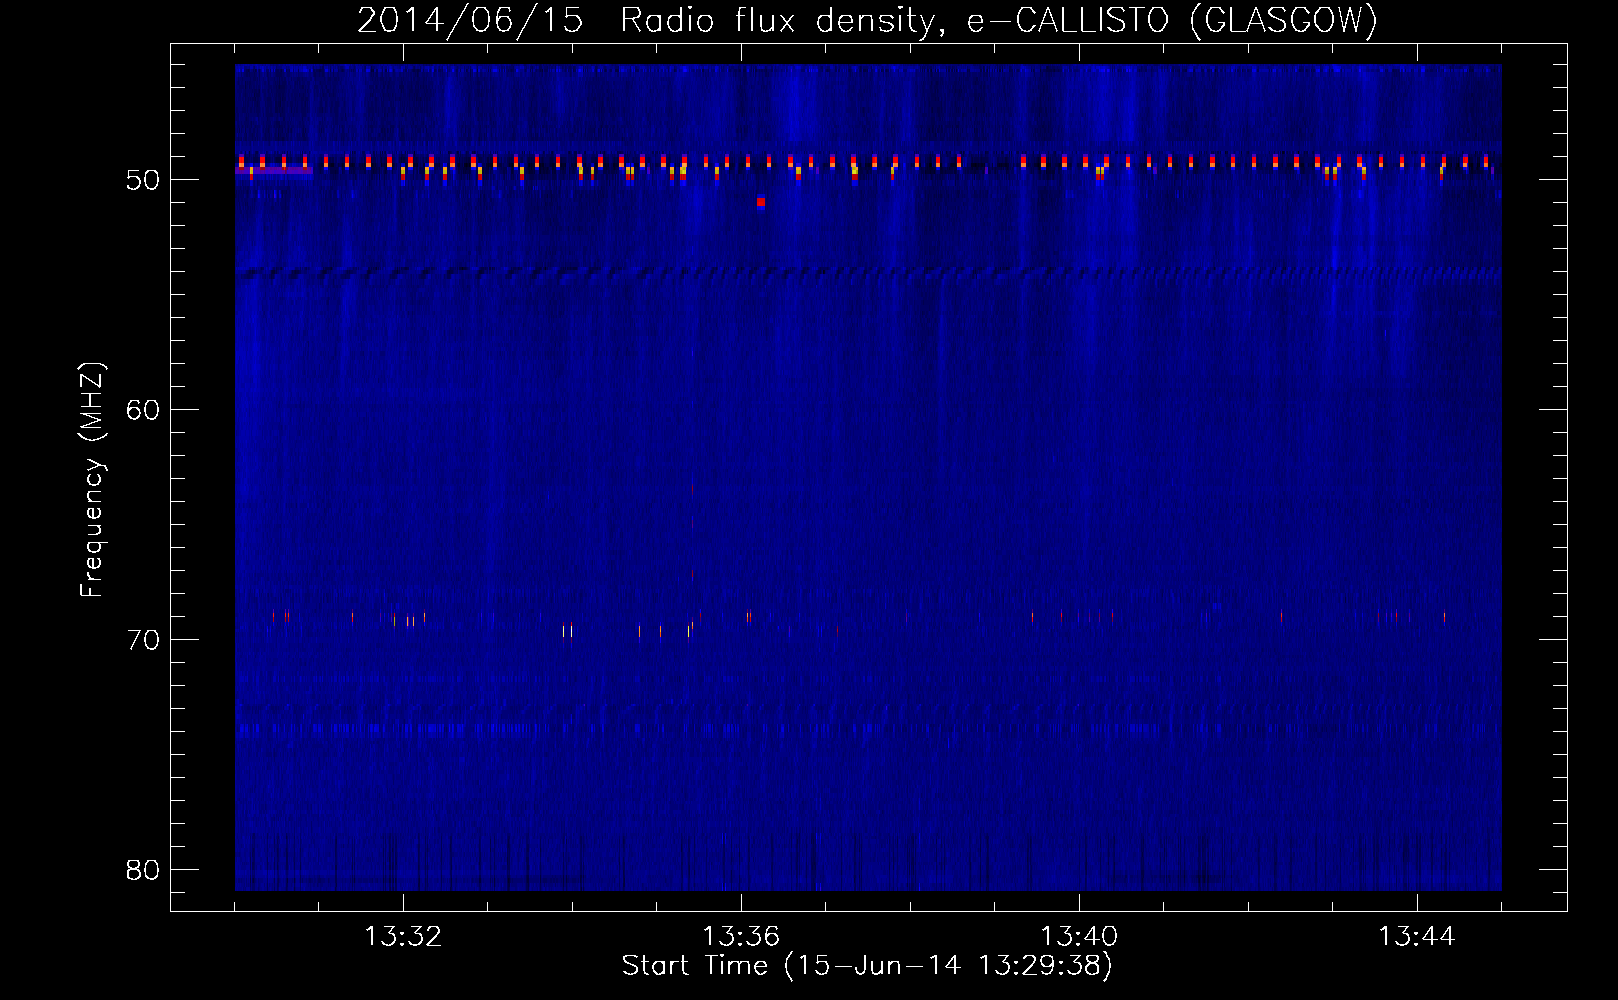
Task: Click the plot title '2014/06/15 Radio flux density'
Action: tap(647, 20)
